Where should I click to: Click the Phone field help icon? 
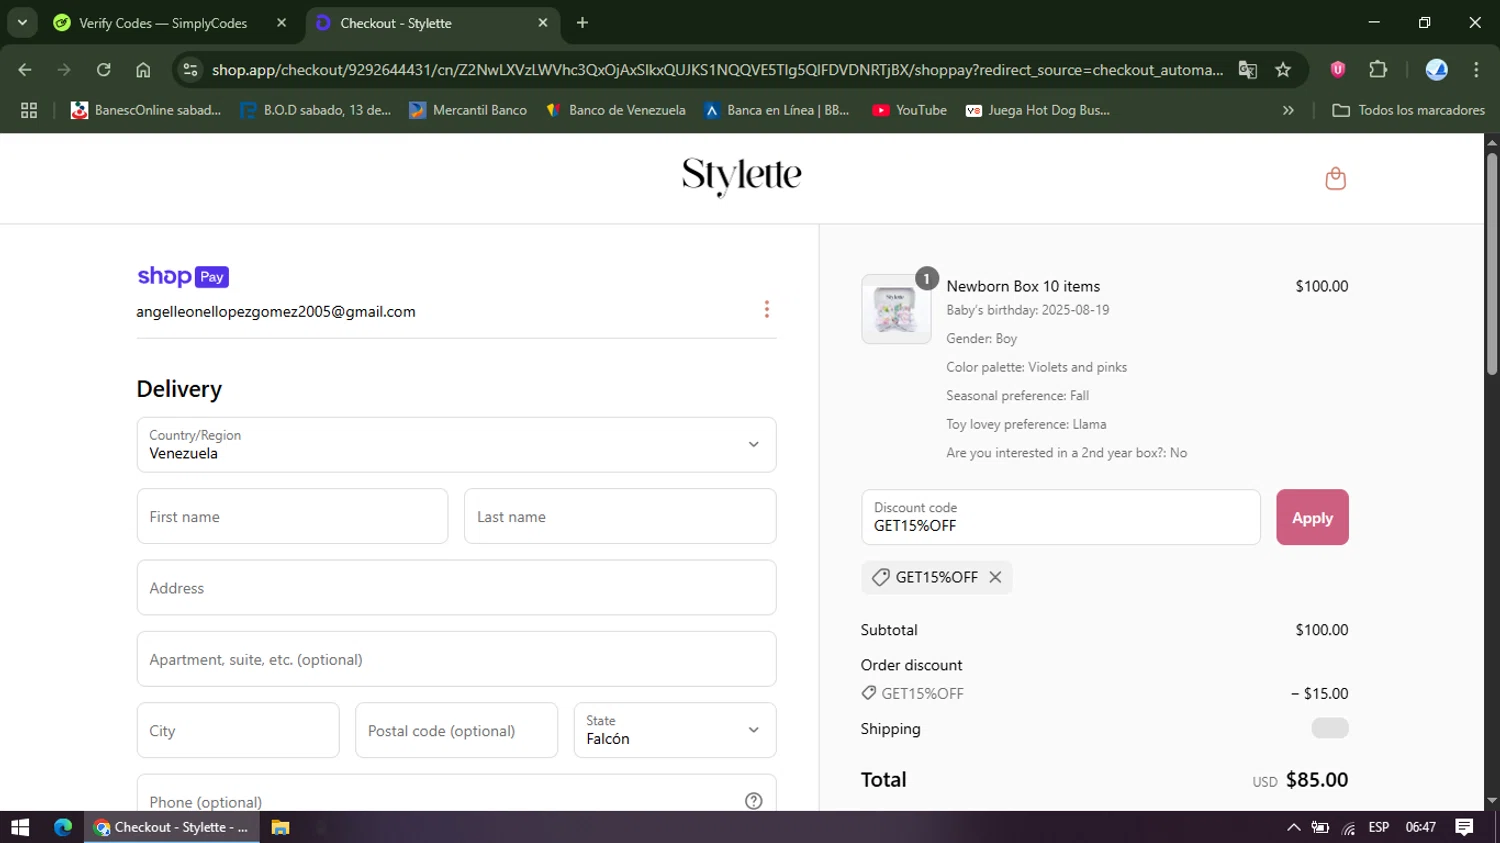coord(754,801)
